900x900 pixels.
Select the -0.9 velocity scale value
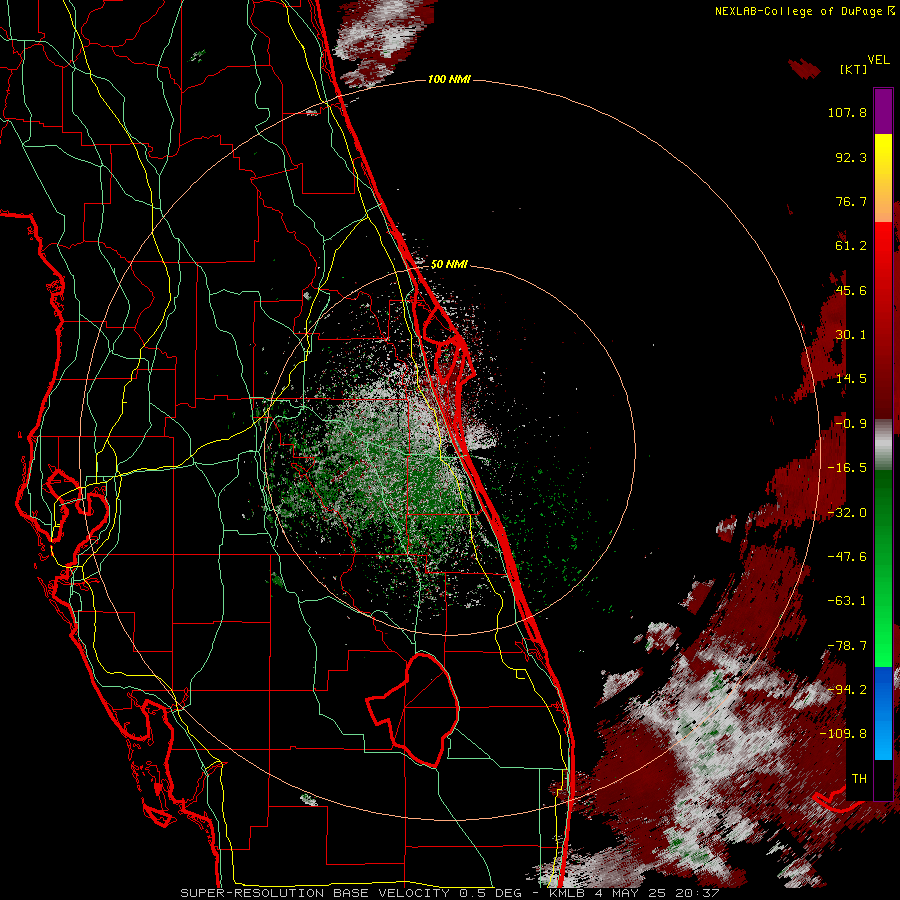pyautogui.click(x=851, y=424)
